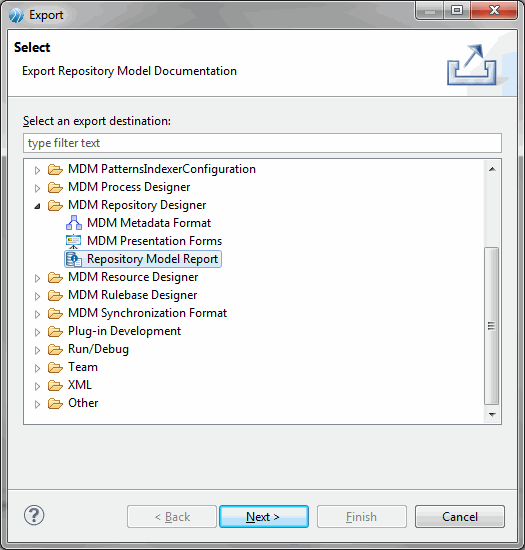
Task: Click the MDM Presentation Forms icon
Action: click(74, 241)
